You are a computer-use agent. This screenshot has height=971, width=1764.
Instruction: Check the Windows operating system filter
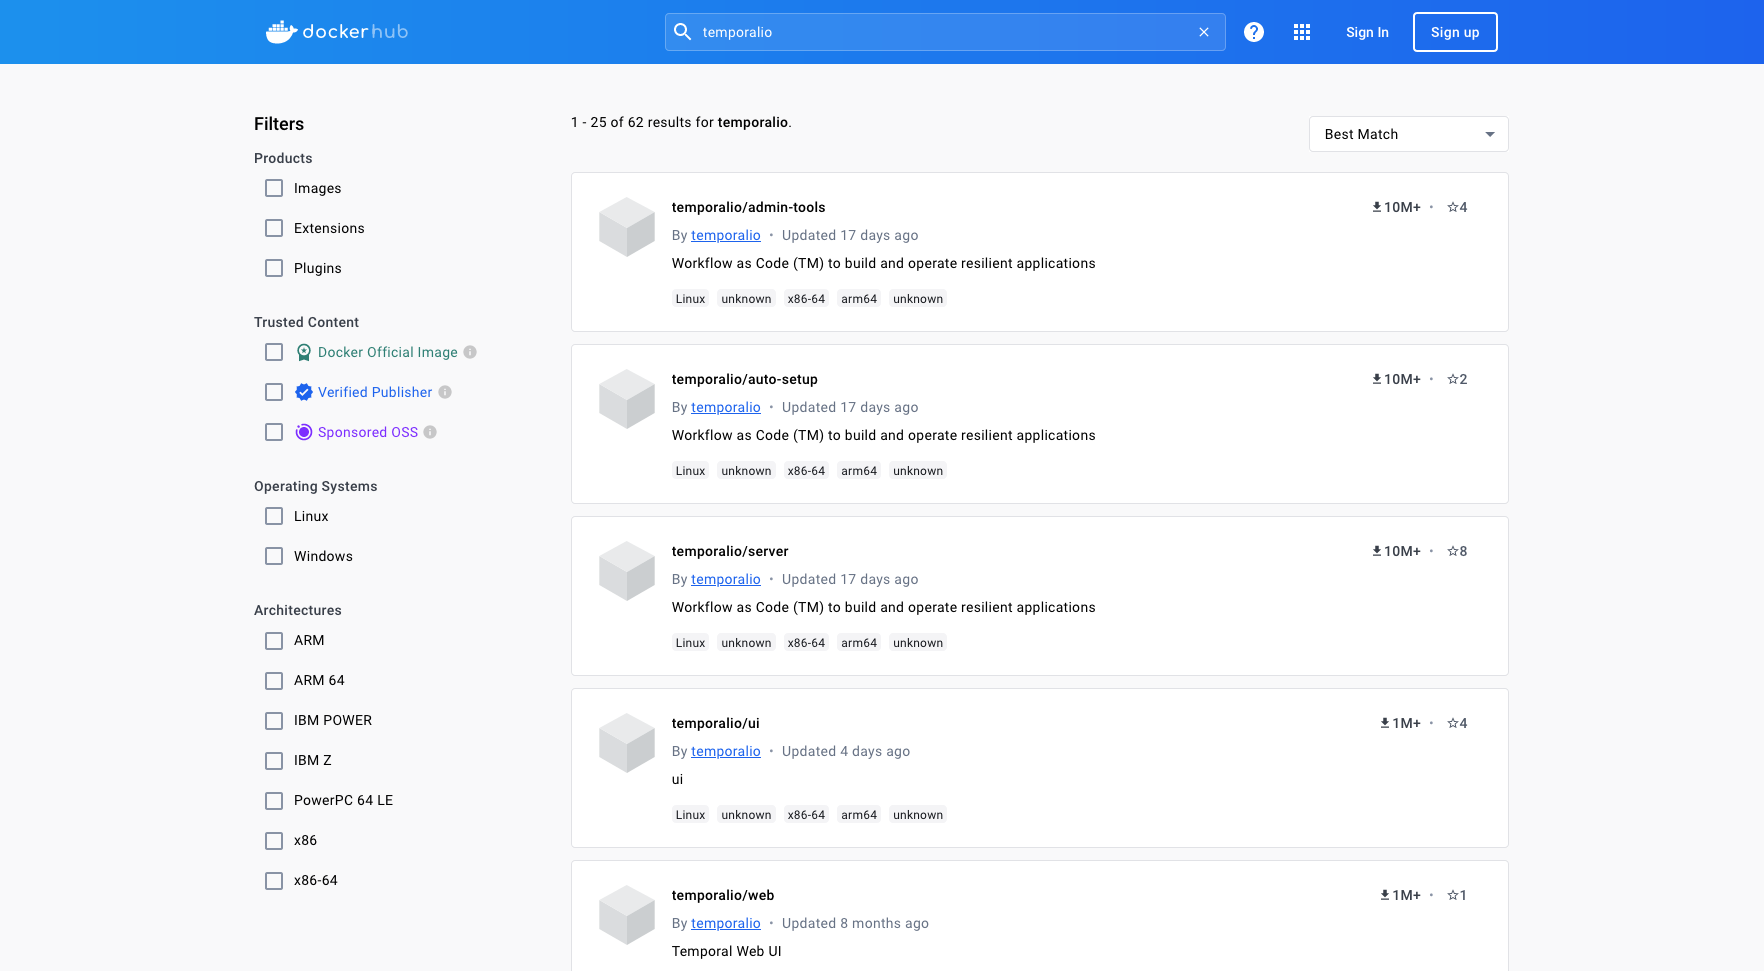(274, 556)
